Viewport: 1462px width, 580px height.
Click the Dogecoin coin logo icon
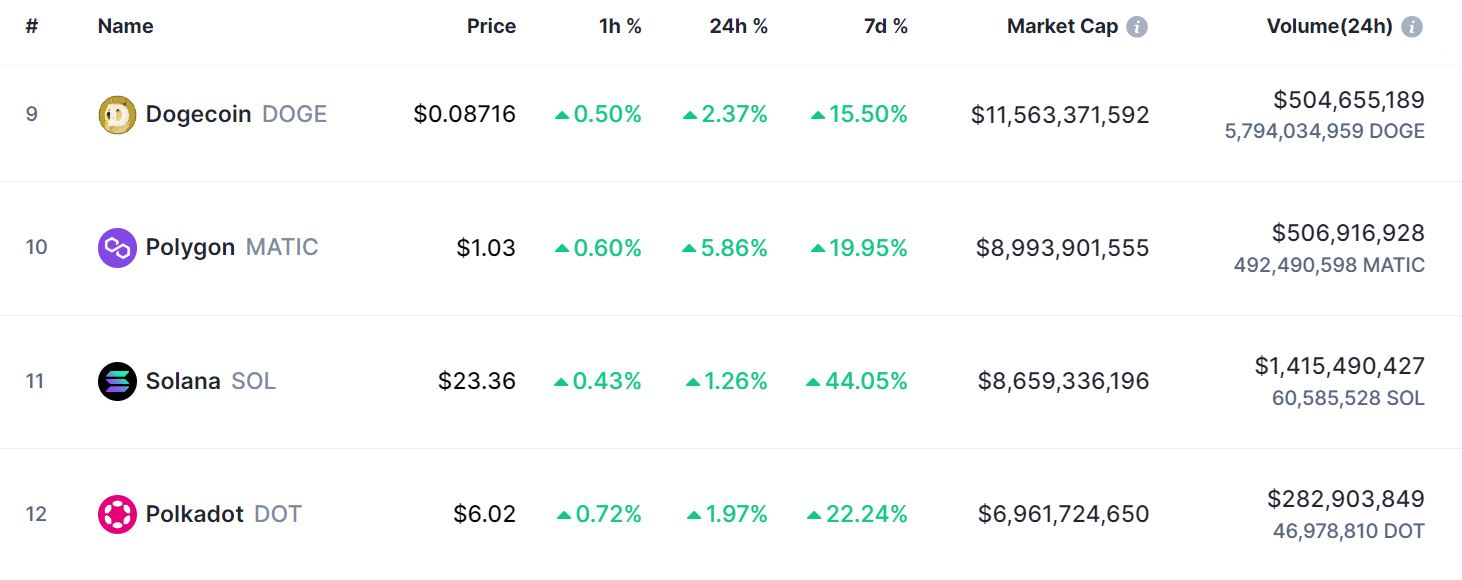coord(117,115)
